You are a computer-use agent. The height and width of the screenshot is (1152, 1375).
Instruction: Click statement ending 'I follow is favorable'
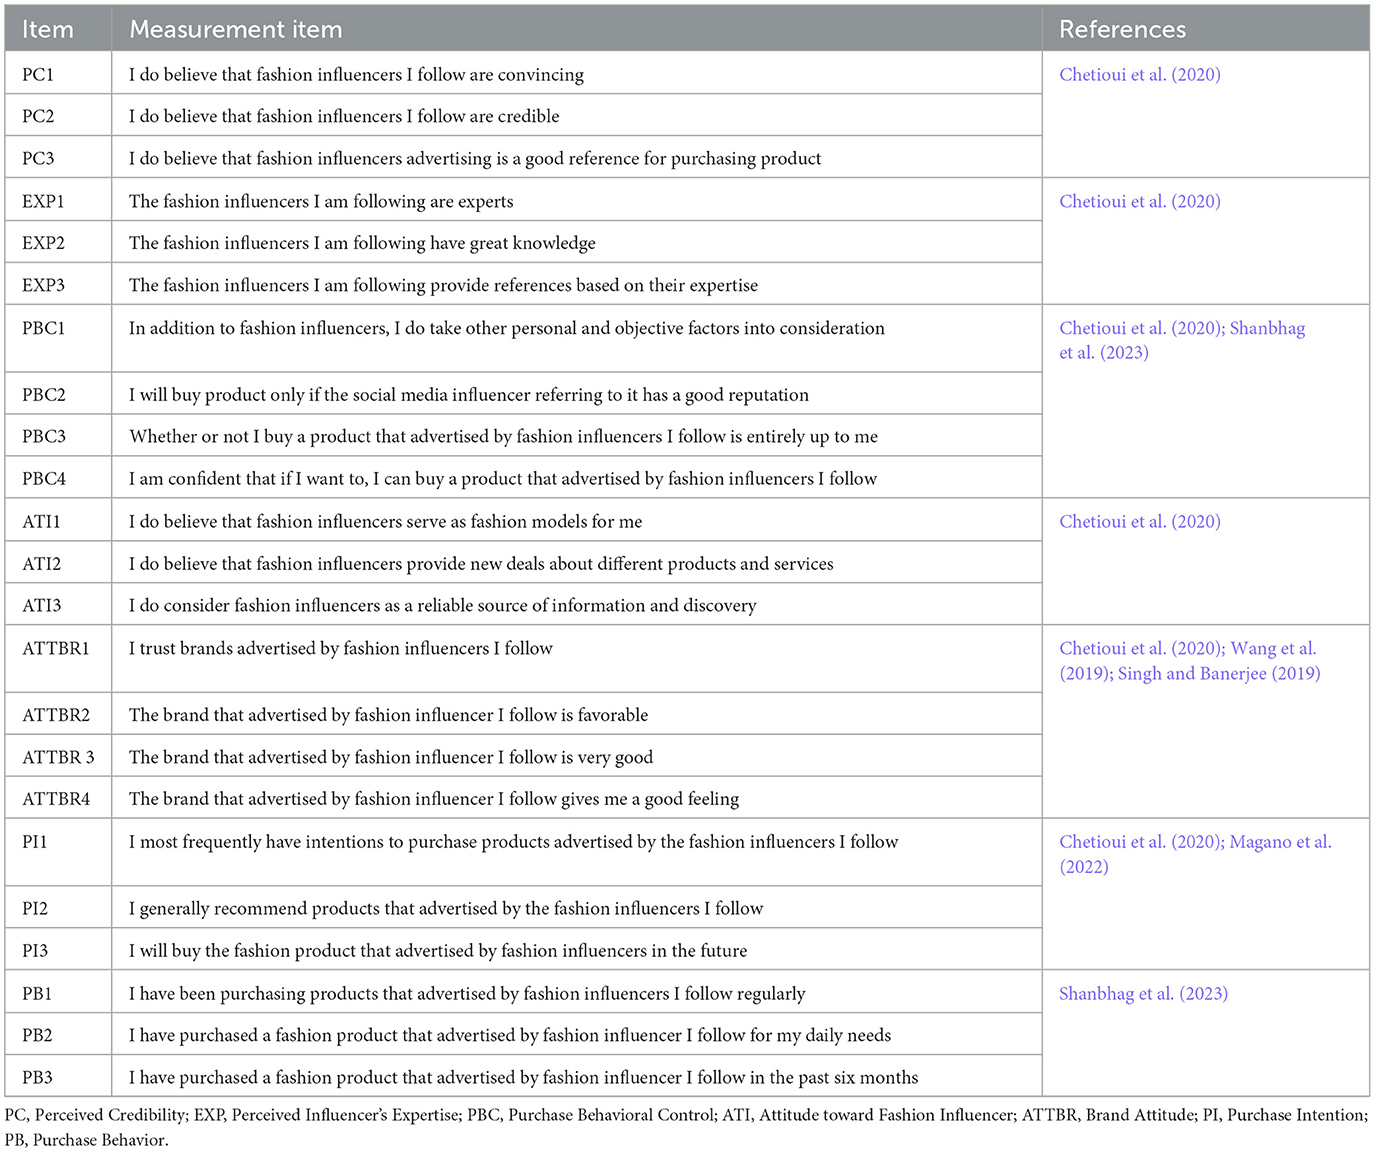(388, 716)
